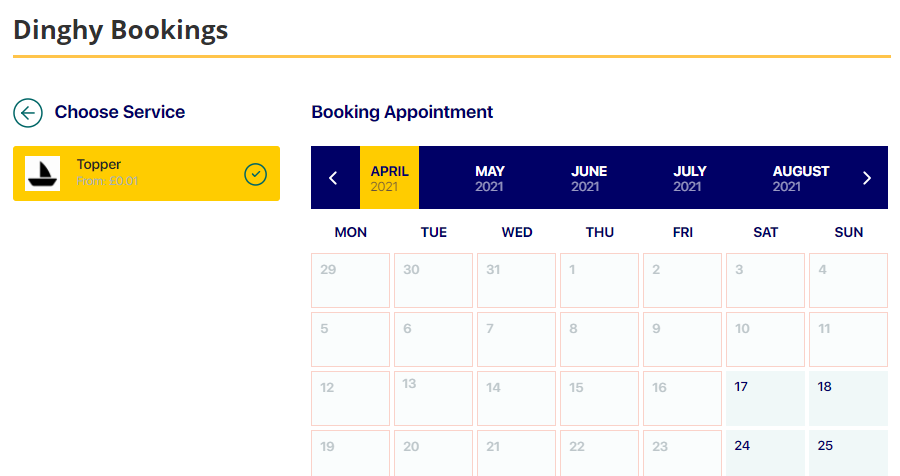Screen dimensions: 900x476
Task: Switch to the May 2021 tab
Action: (x=490, y=178)
